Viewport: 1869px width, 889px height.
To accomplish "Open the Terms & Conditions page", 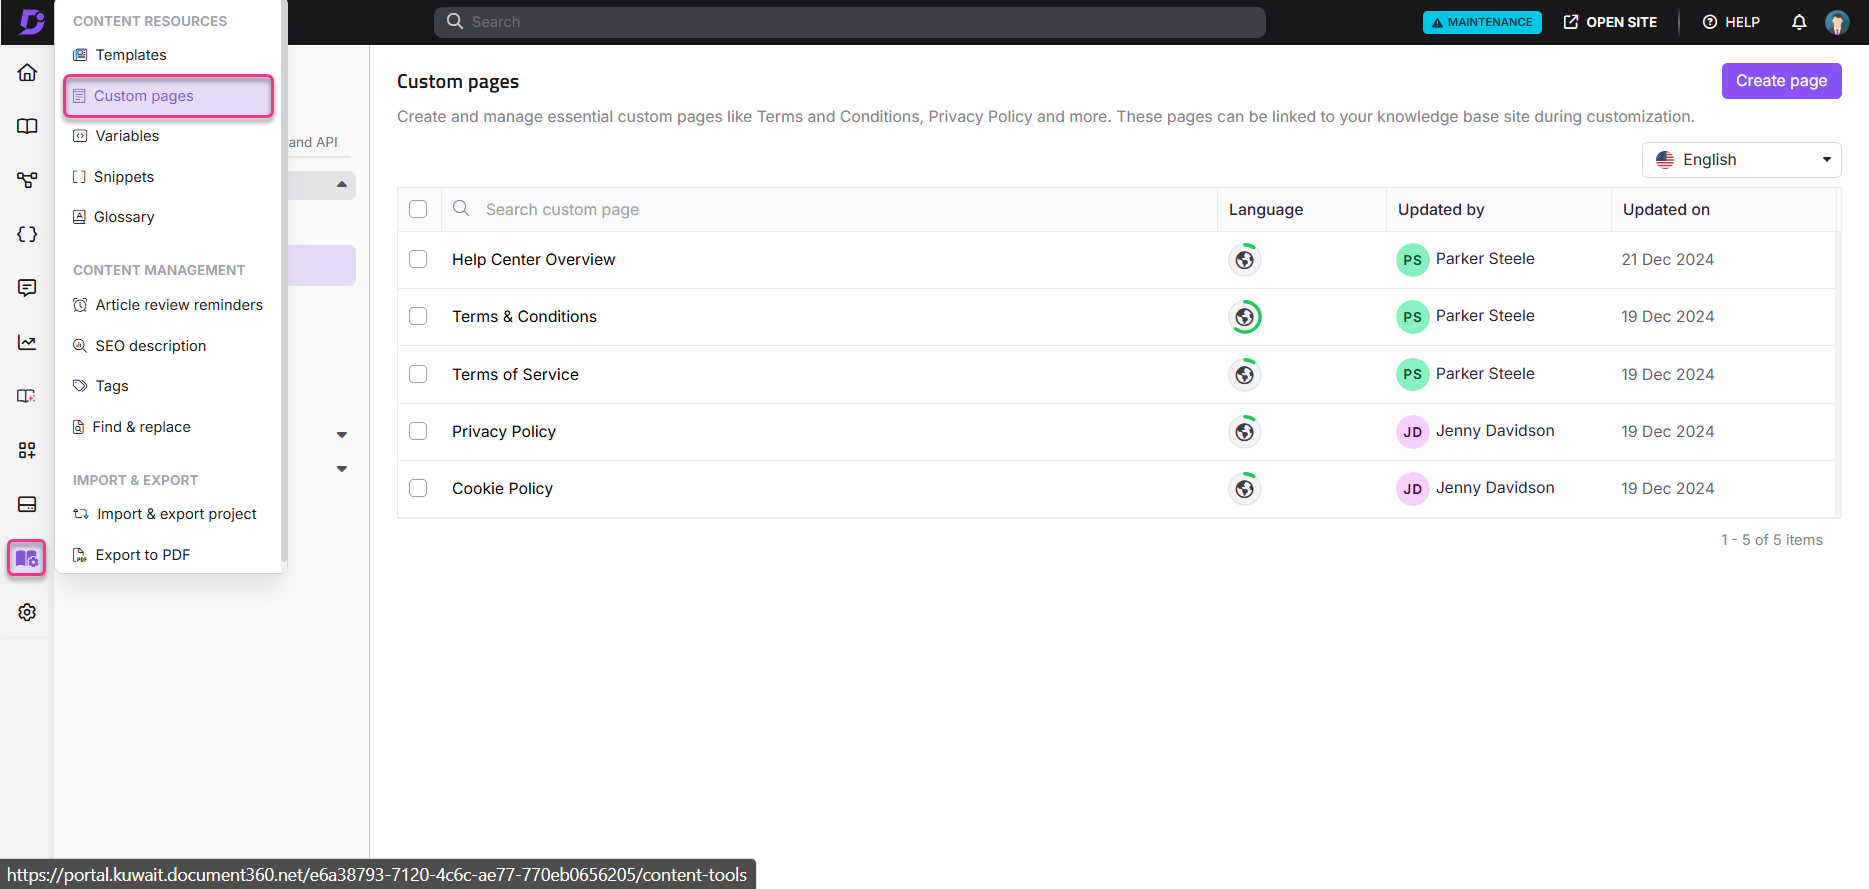I will 524,317.
